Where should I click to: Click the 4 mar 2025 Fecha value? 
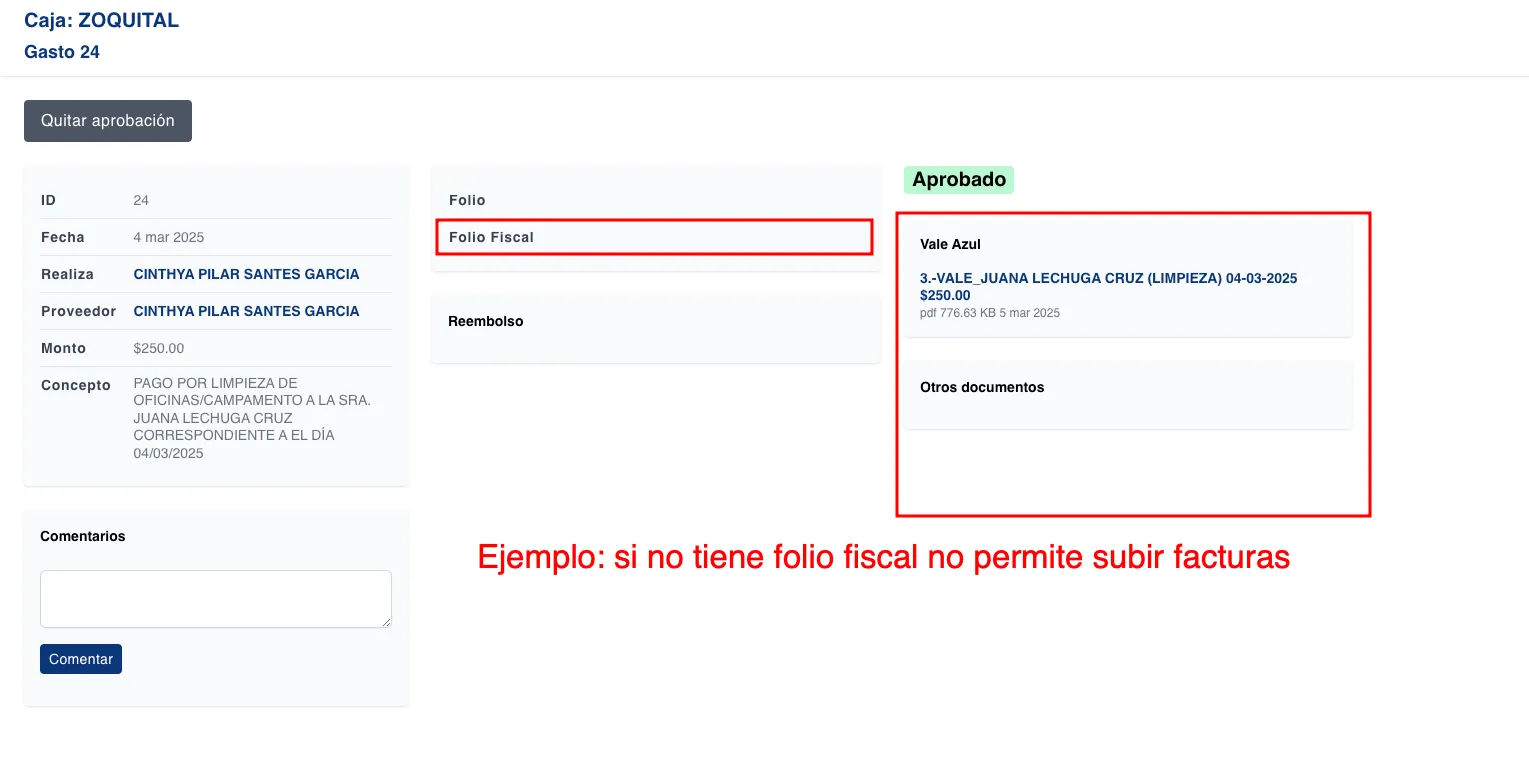click(168, 237)
